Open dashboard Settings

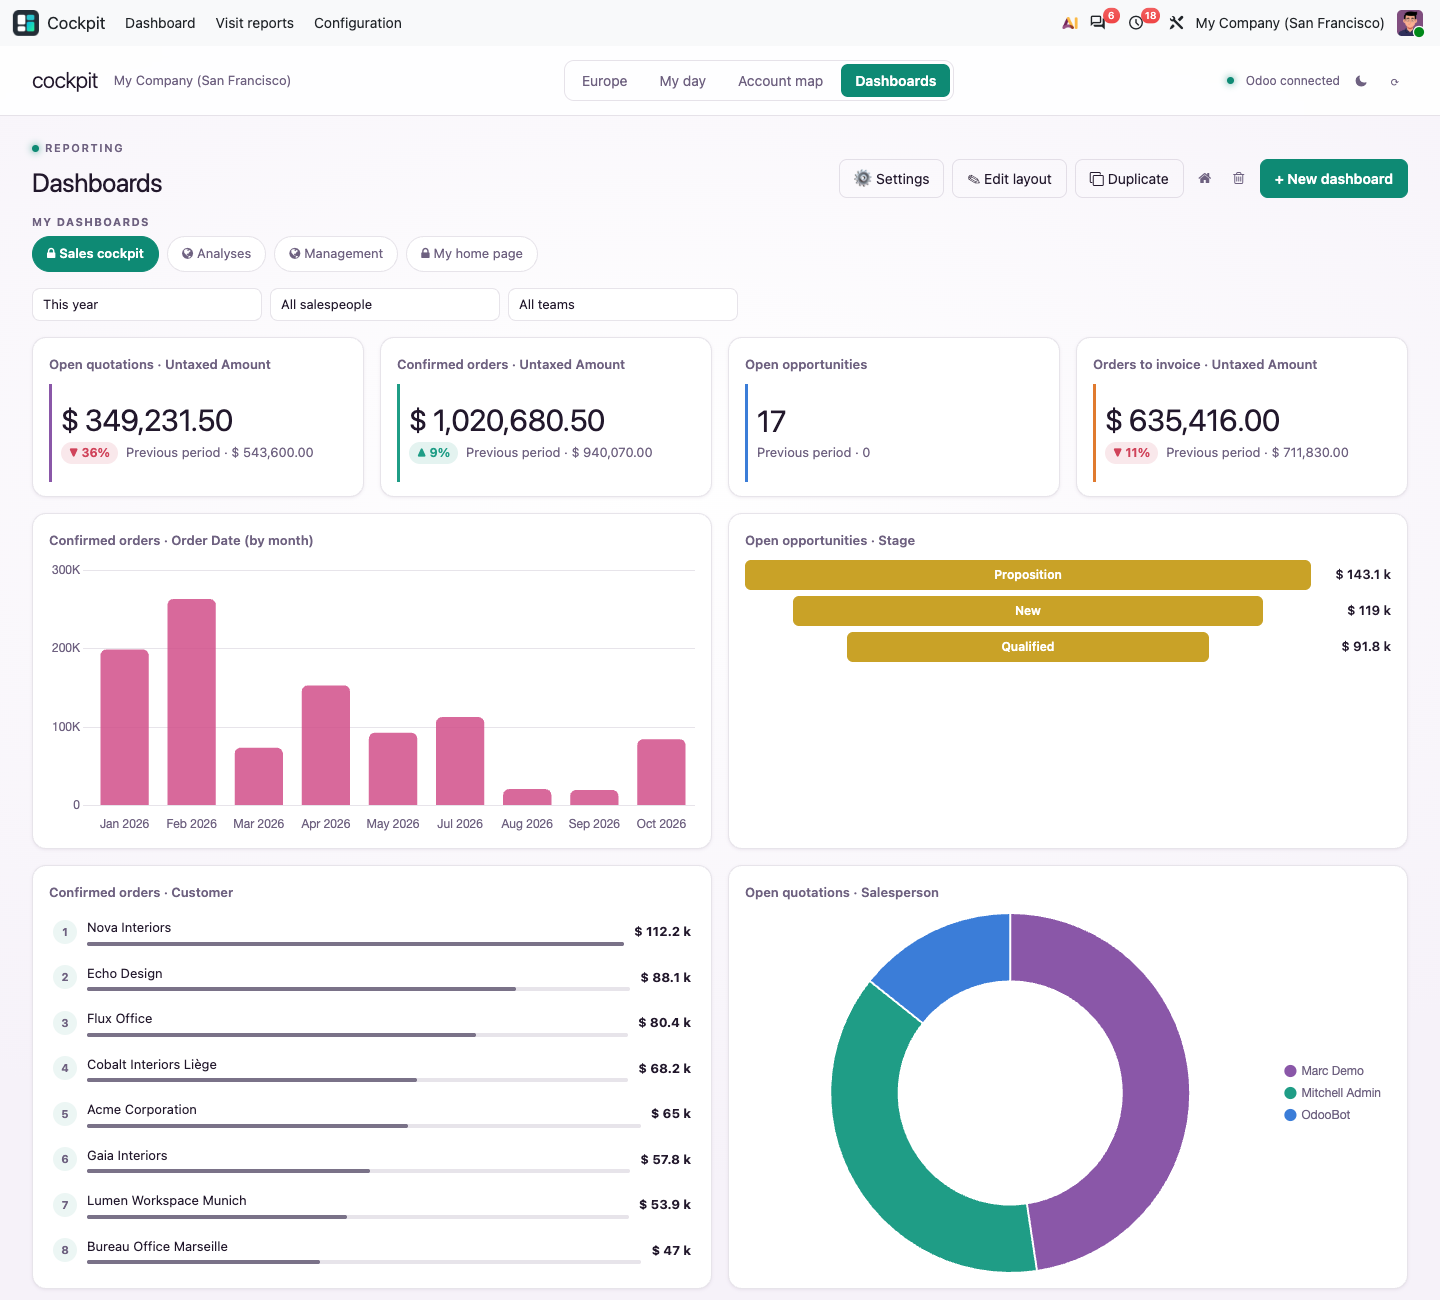pos(891,179)
